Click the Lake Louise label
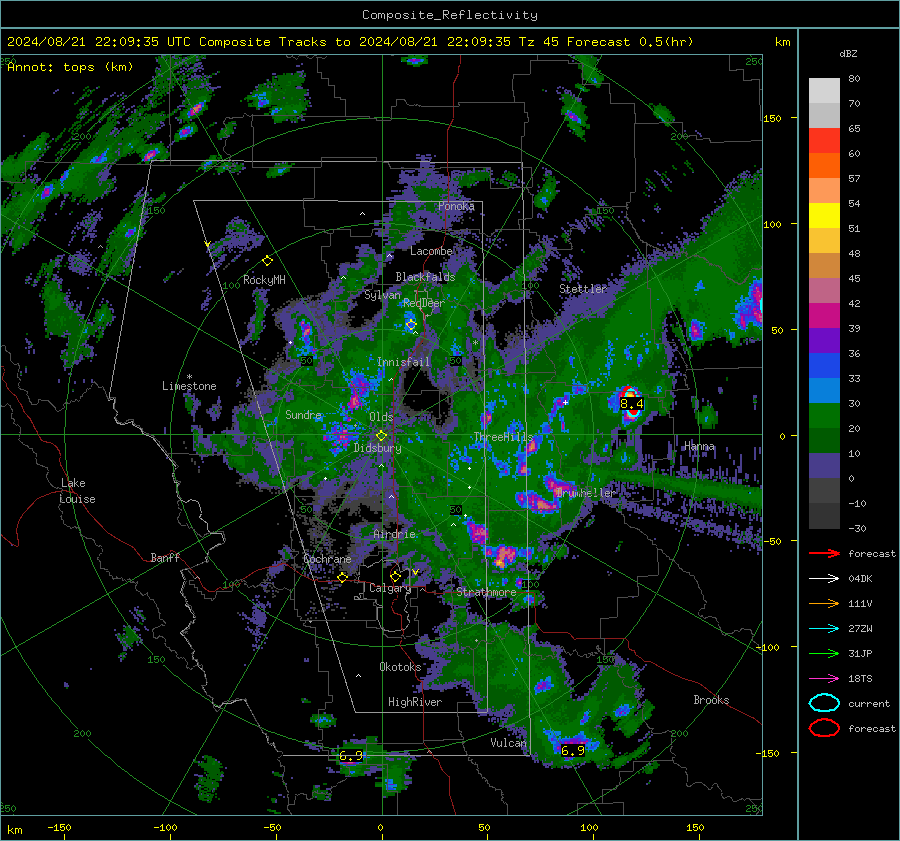The width and height of the screenshot is (900, 841). [x=77, y=491]
